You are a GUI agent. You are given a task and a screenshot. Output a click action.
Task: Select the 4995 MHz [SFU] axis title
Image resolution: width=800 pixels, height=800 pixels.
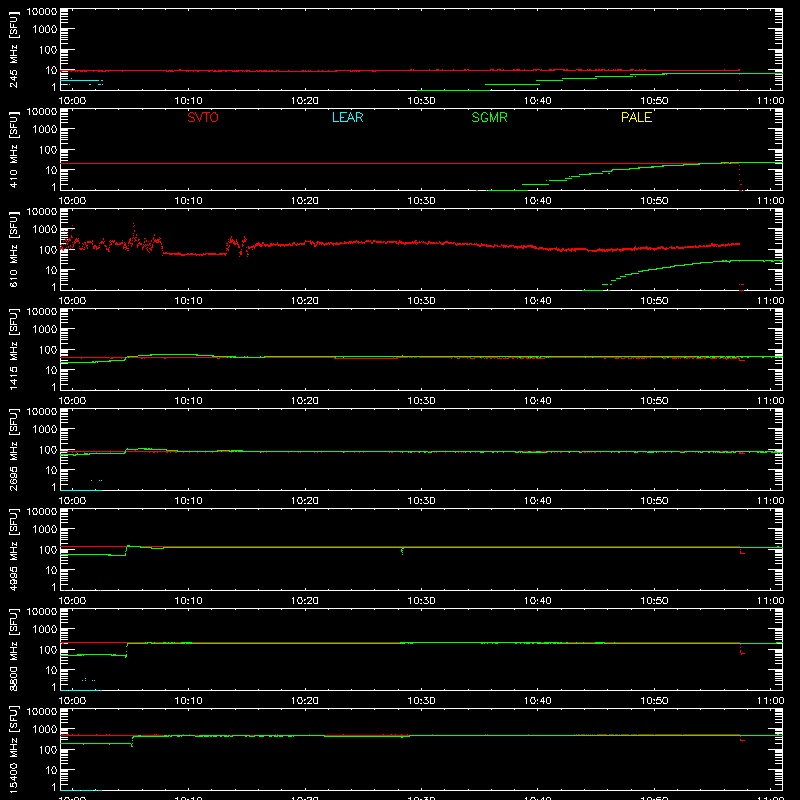click(x=13, y=549)
